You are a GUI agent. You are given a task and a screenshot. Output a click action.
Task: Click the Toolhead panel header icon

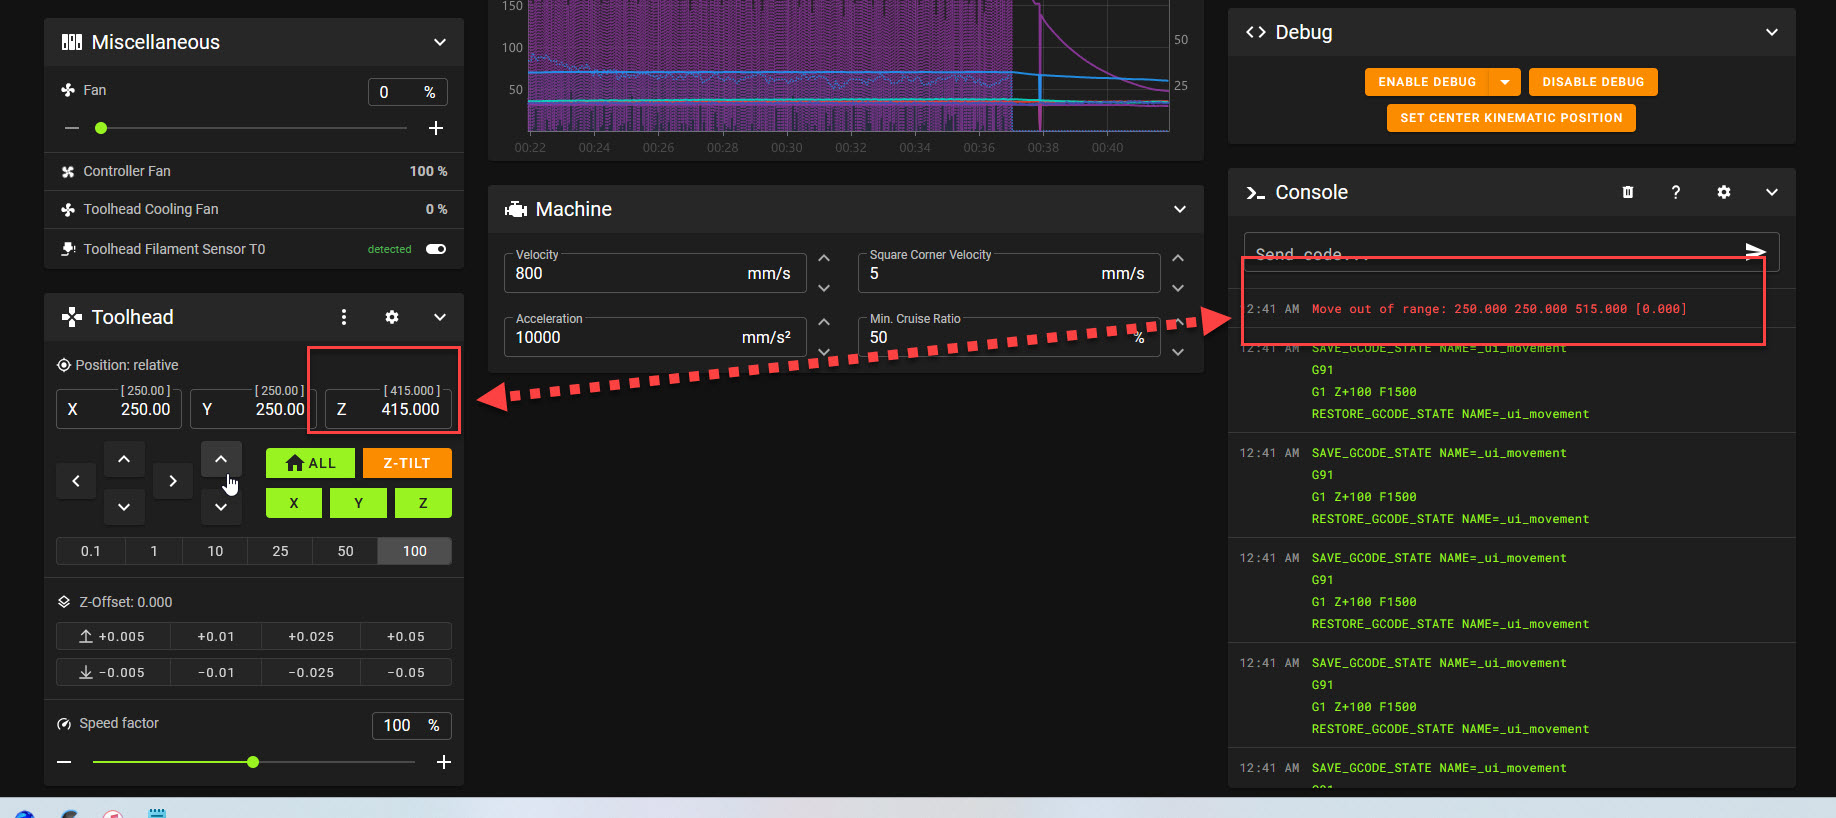[72, 317]
